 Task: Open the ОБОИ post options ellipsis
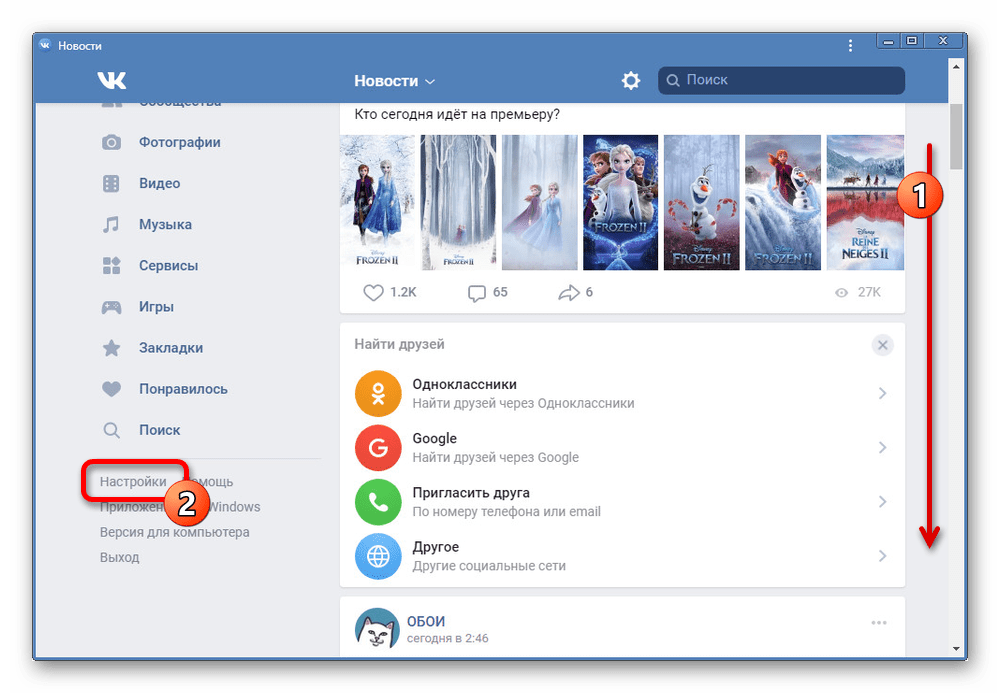pyautogui.click(x=879, y=623)
